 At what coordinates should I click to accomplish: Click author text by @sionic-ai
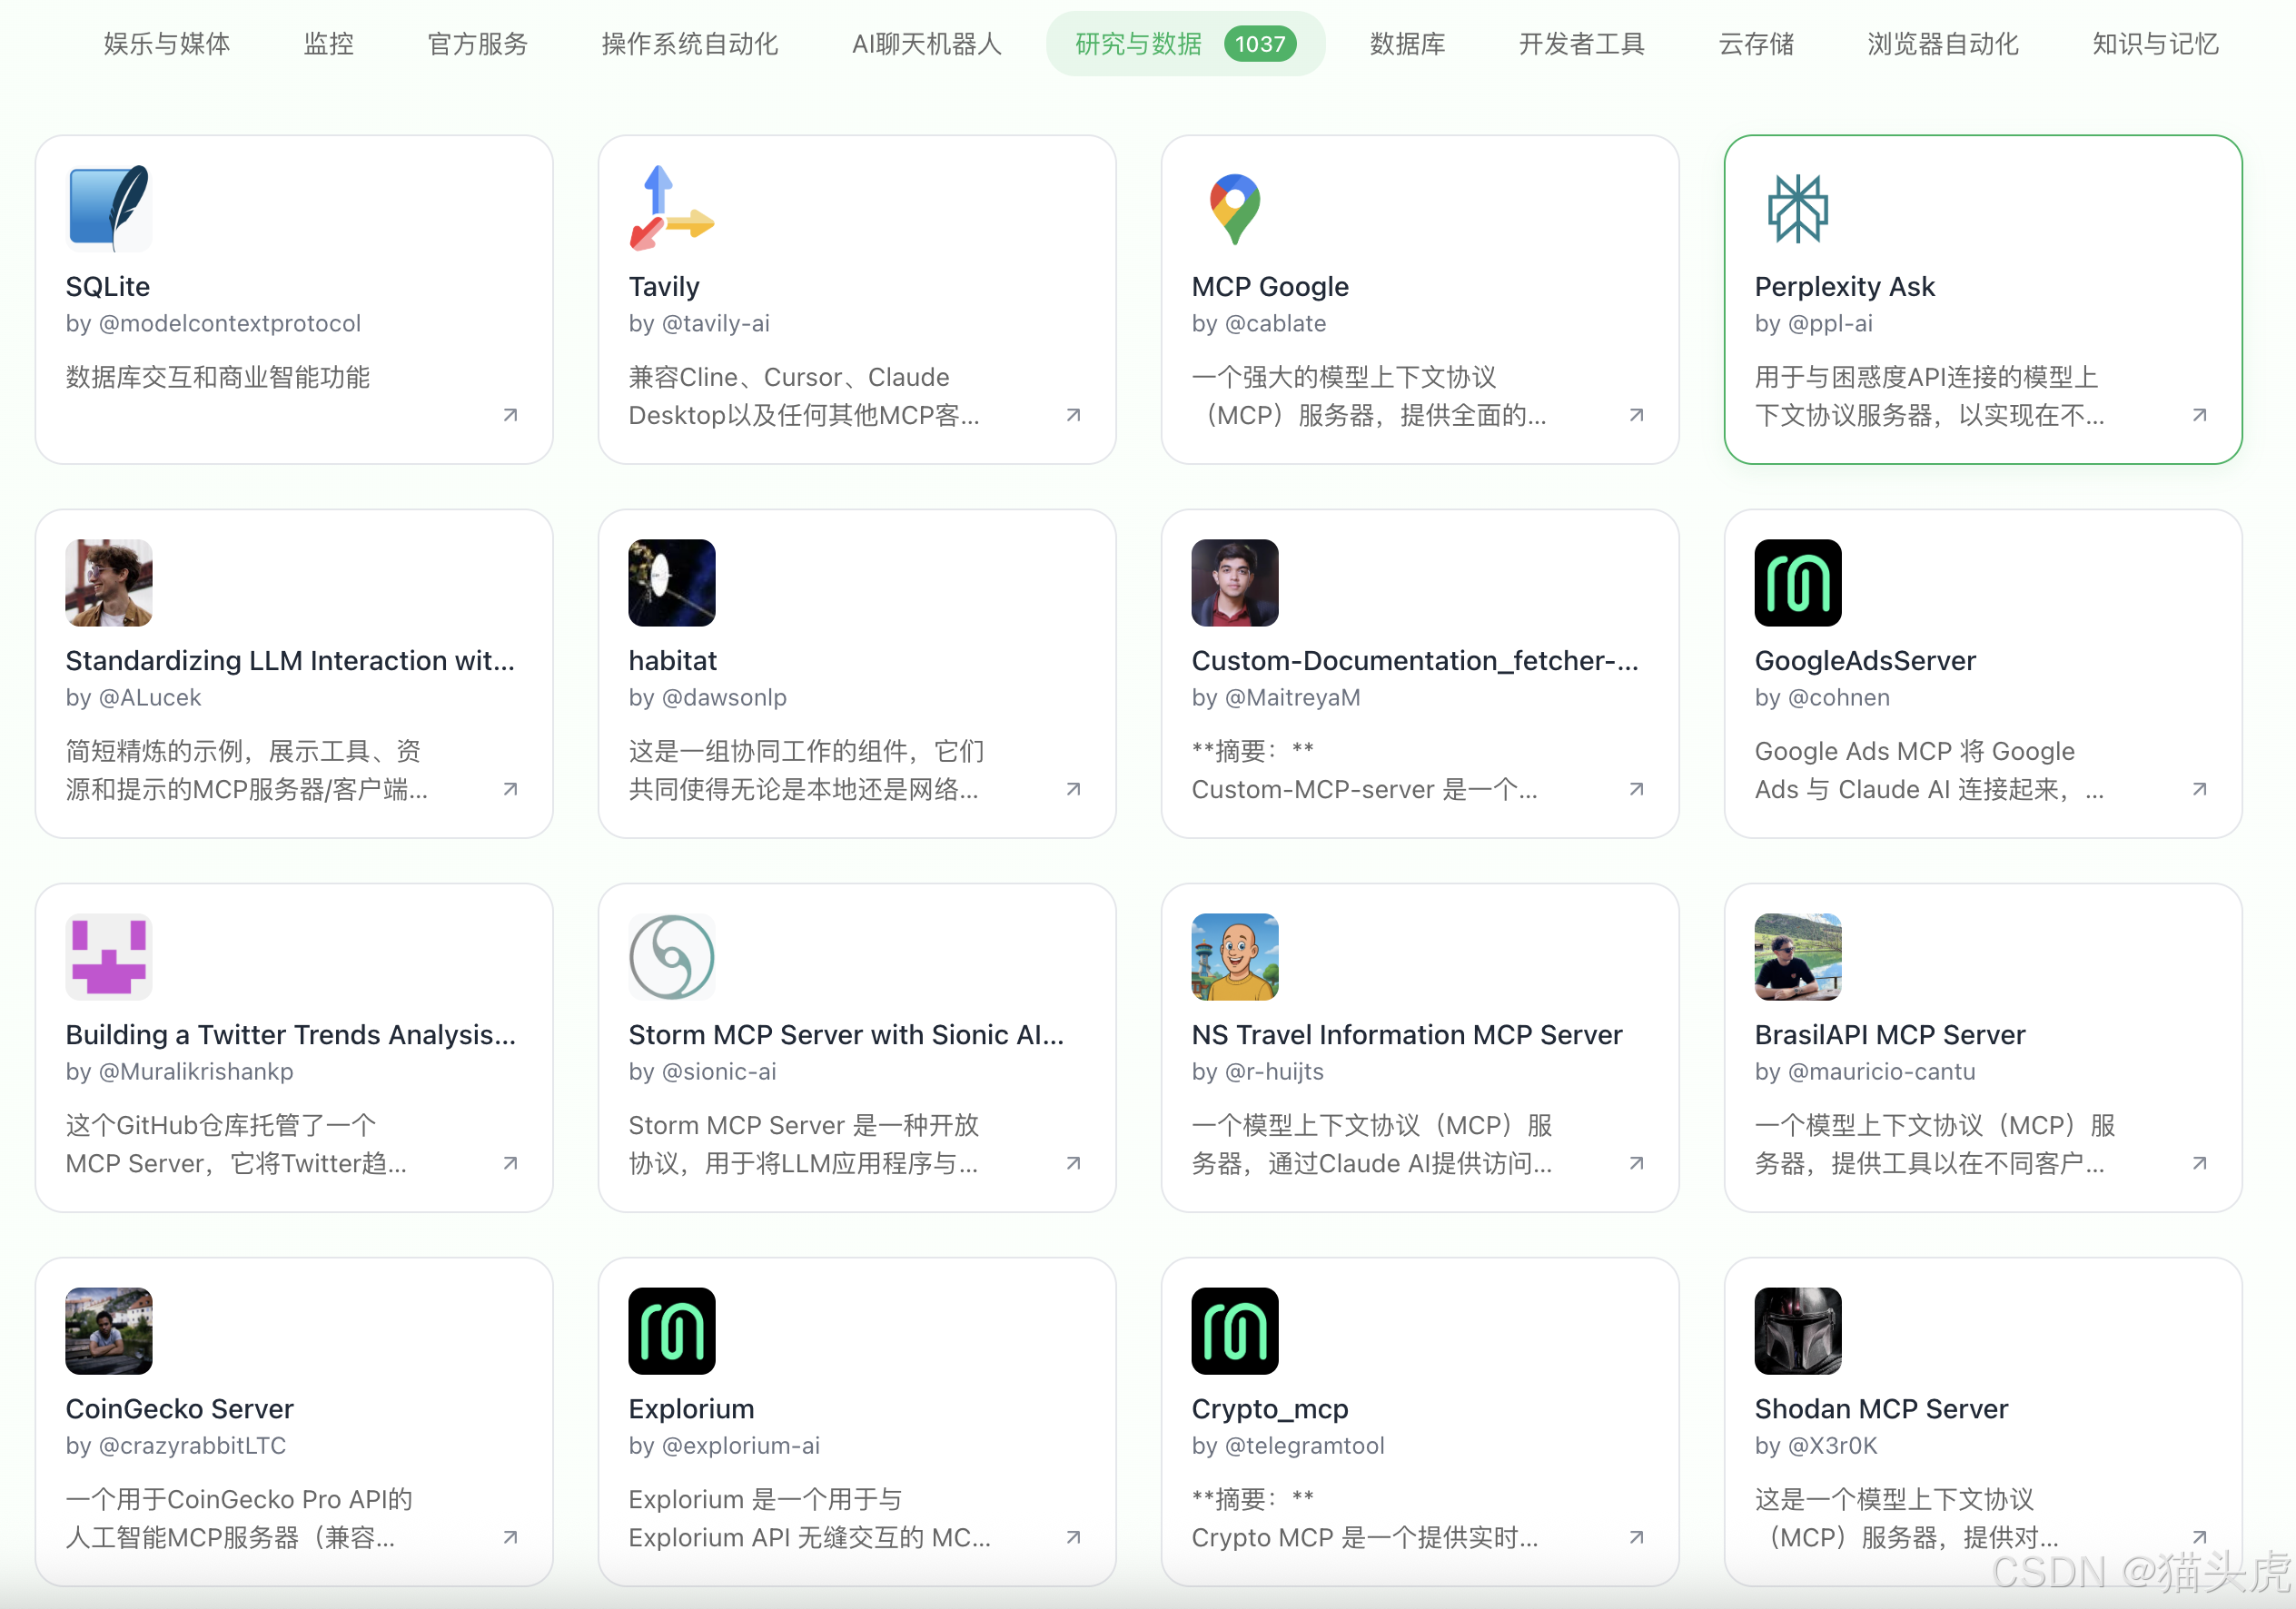click(702, 1072)
